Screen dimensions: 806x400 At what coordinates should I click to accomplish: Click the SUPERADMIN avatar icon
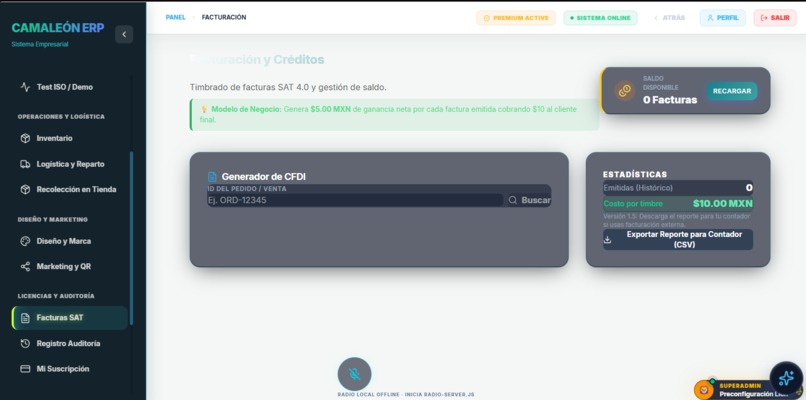tap(704, 390)
